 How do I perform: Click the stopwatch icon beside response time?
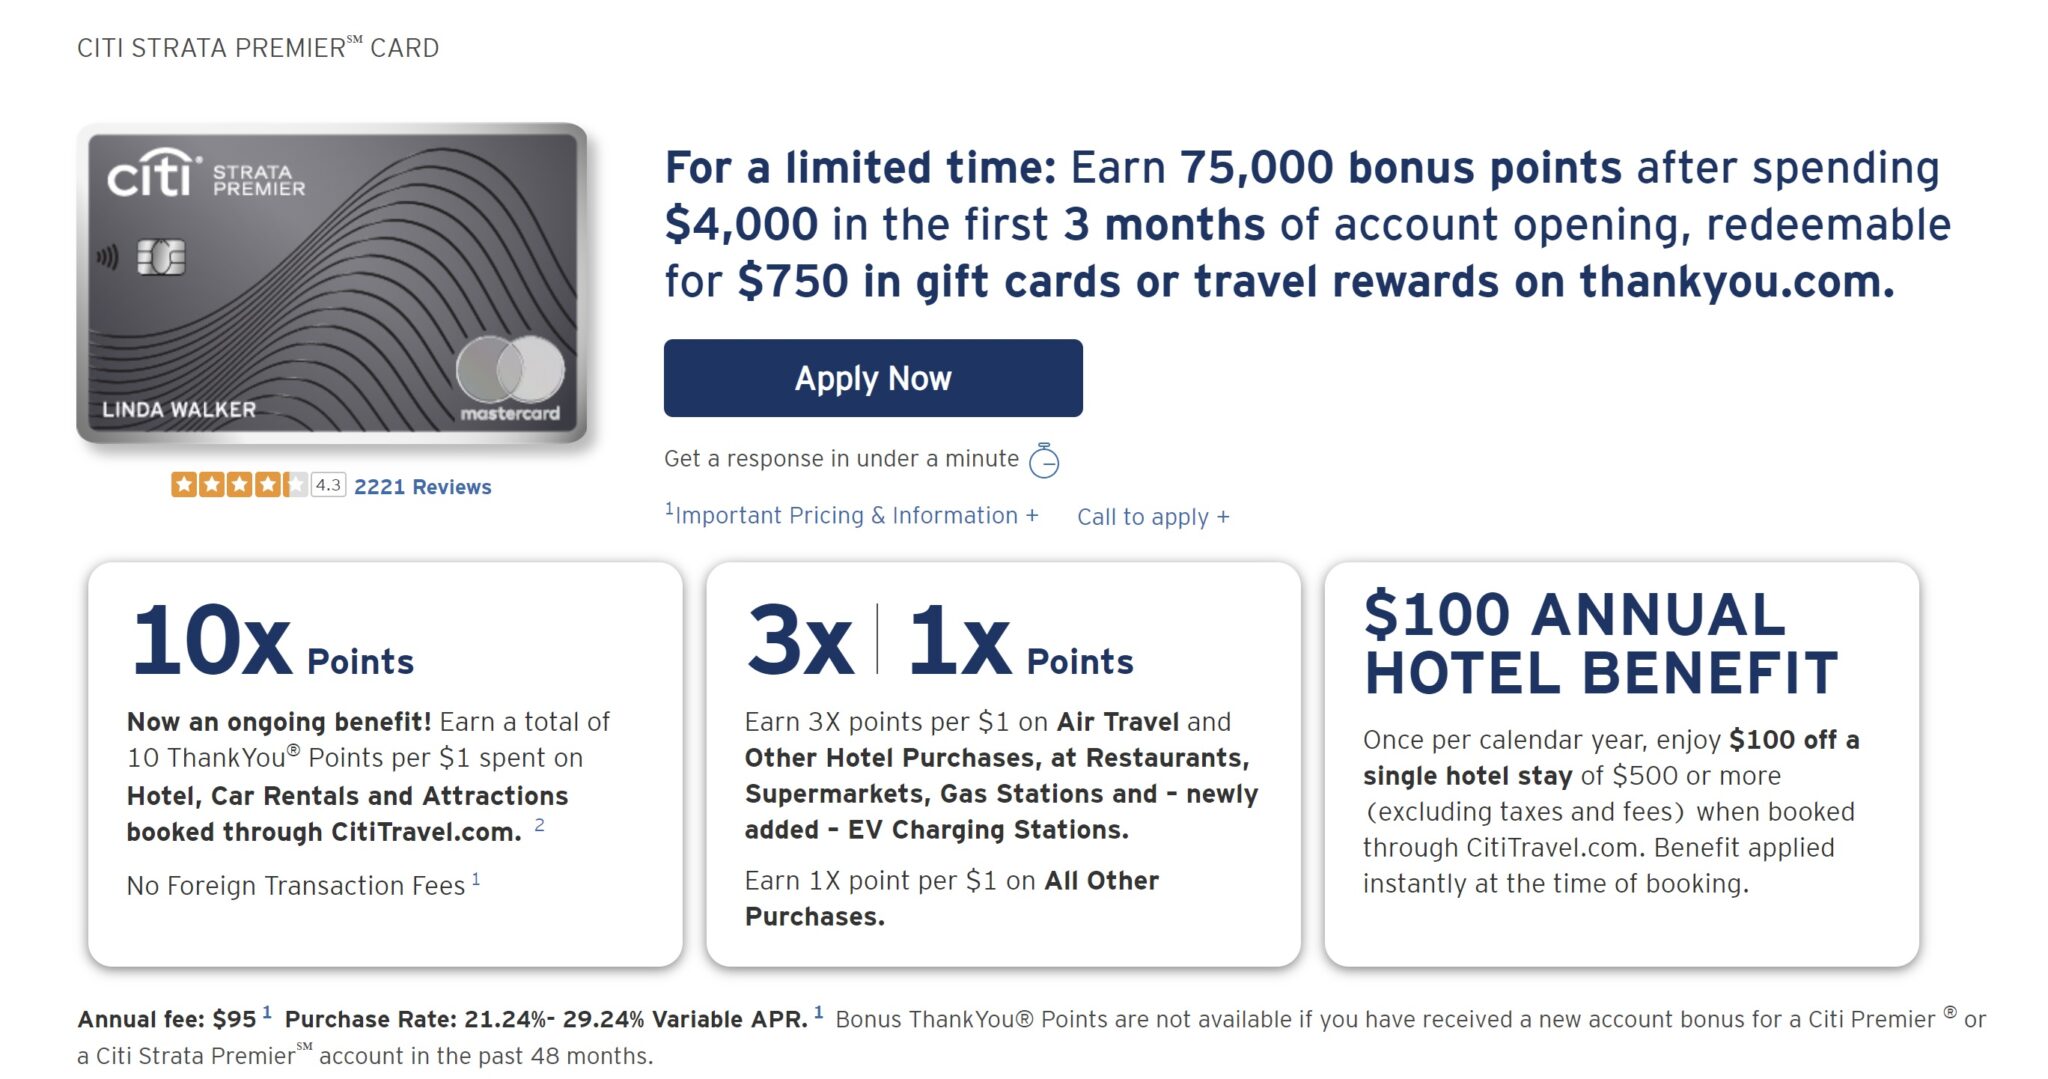coord(1044,460)
